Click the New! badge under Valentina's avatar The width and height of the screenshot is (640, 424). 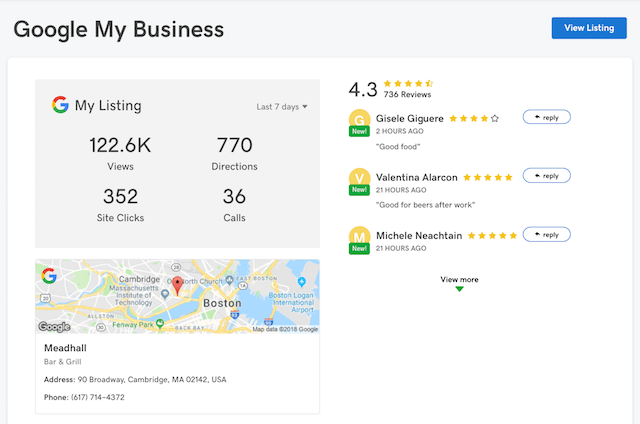[x=359, y=190]
